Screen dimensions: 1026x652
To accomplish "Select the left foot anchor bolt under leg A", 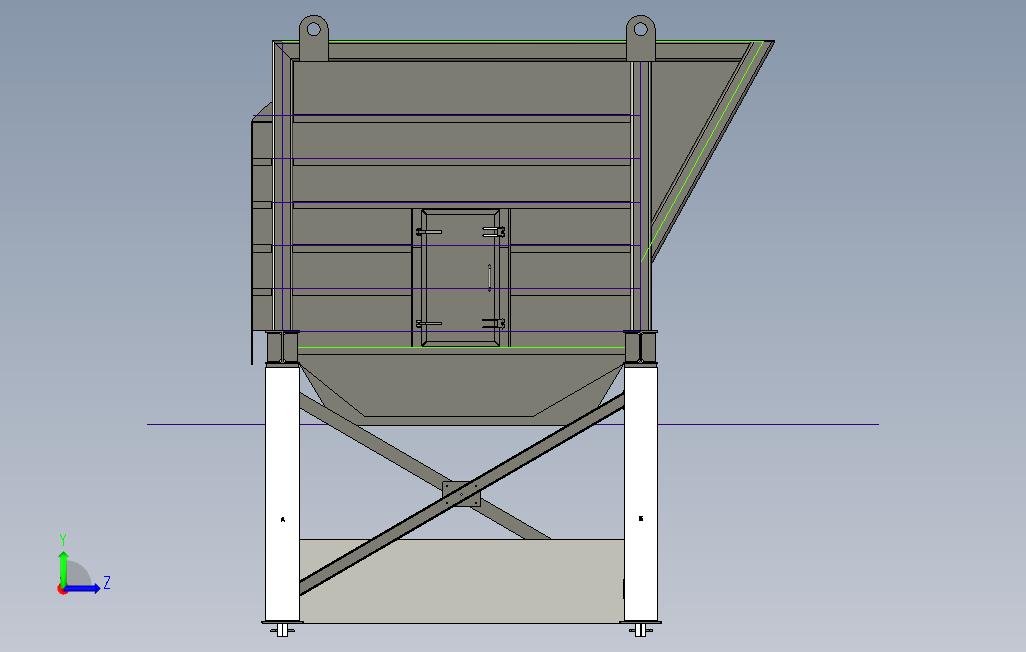I will click(x=282, y=630).
